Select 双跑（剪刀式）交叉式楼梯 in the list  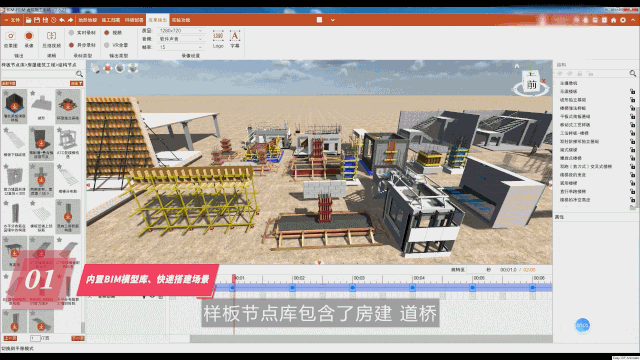(x=586, y=167)
